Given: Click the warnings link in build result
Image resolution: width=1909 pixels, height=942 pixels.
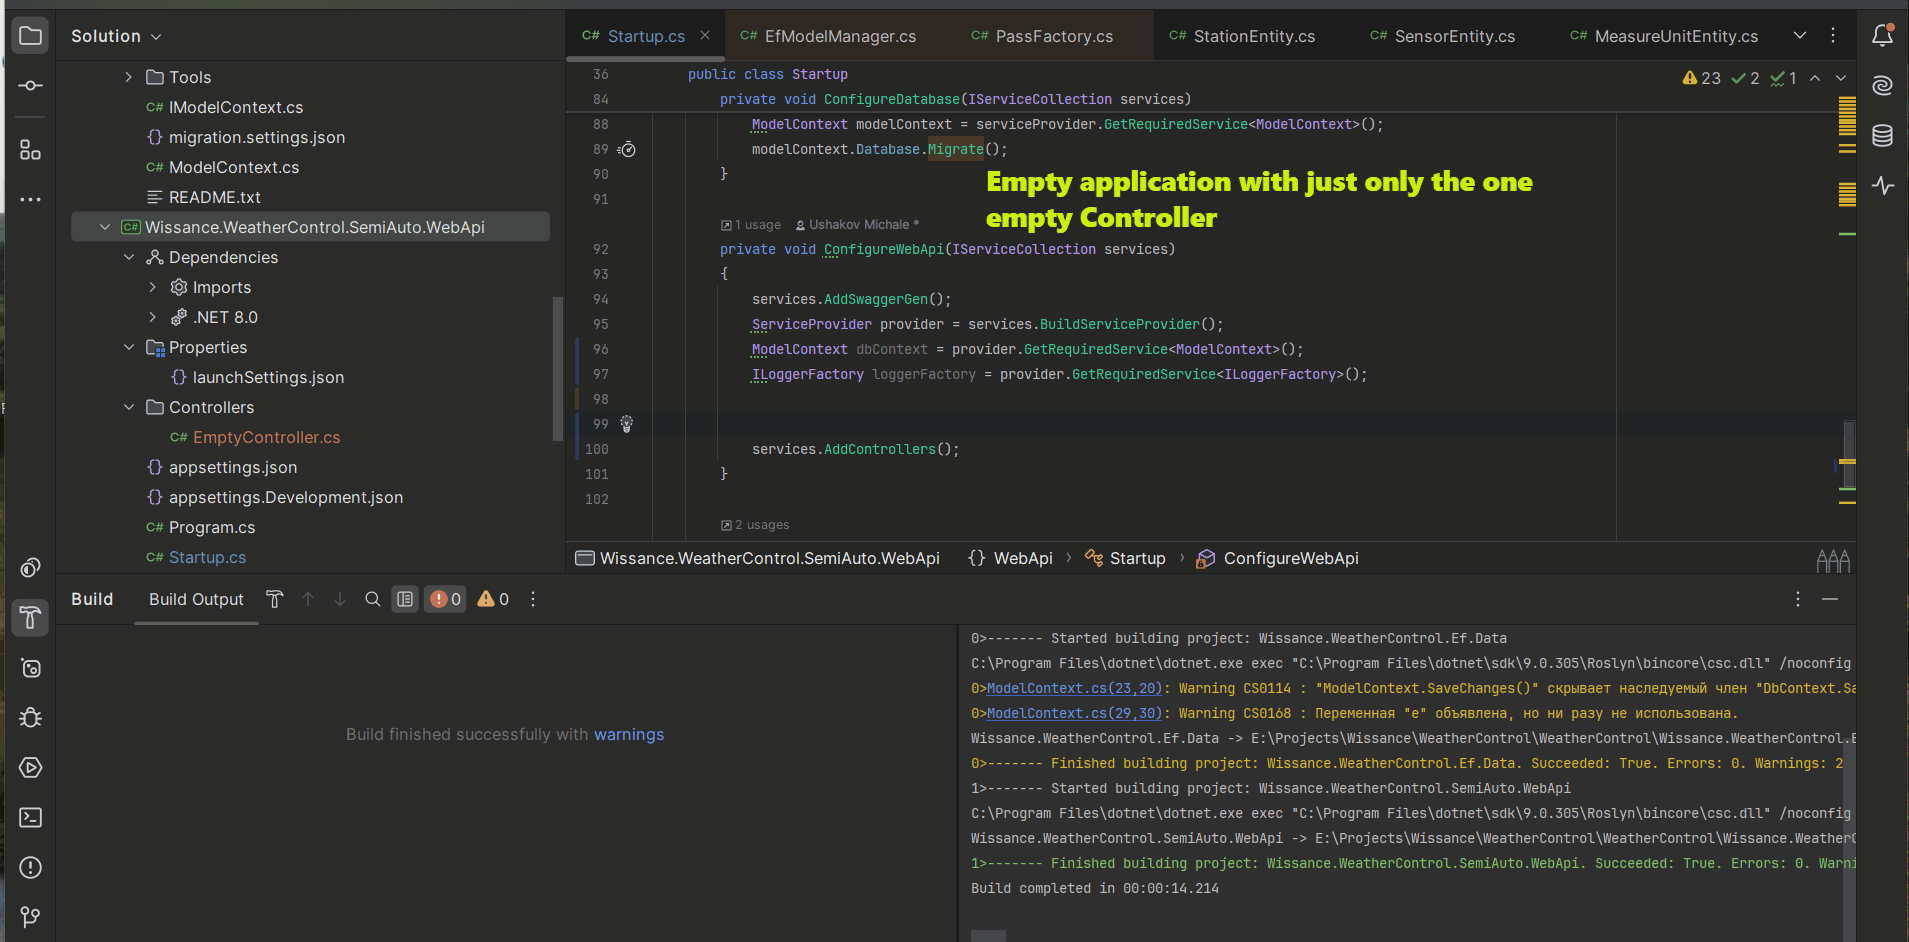Looking at the screenshot, I should pos(628,734).
